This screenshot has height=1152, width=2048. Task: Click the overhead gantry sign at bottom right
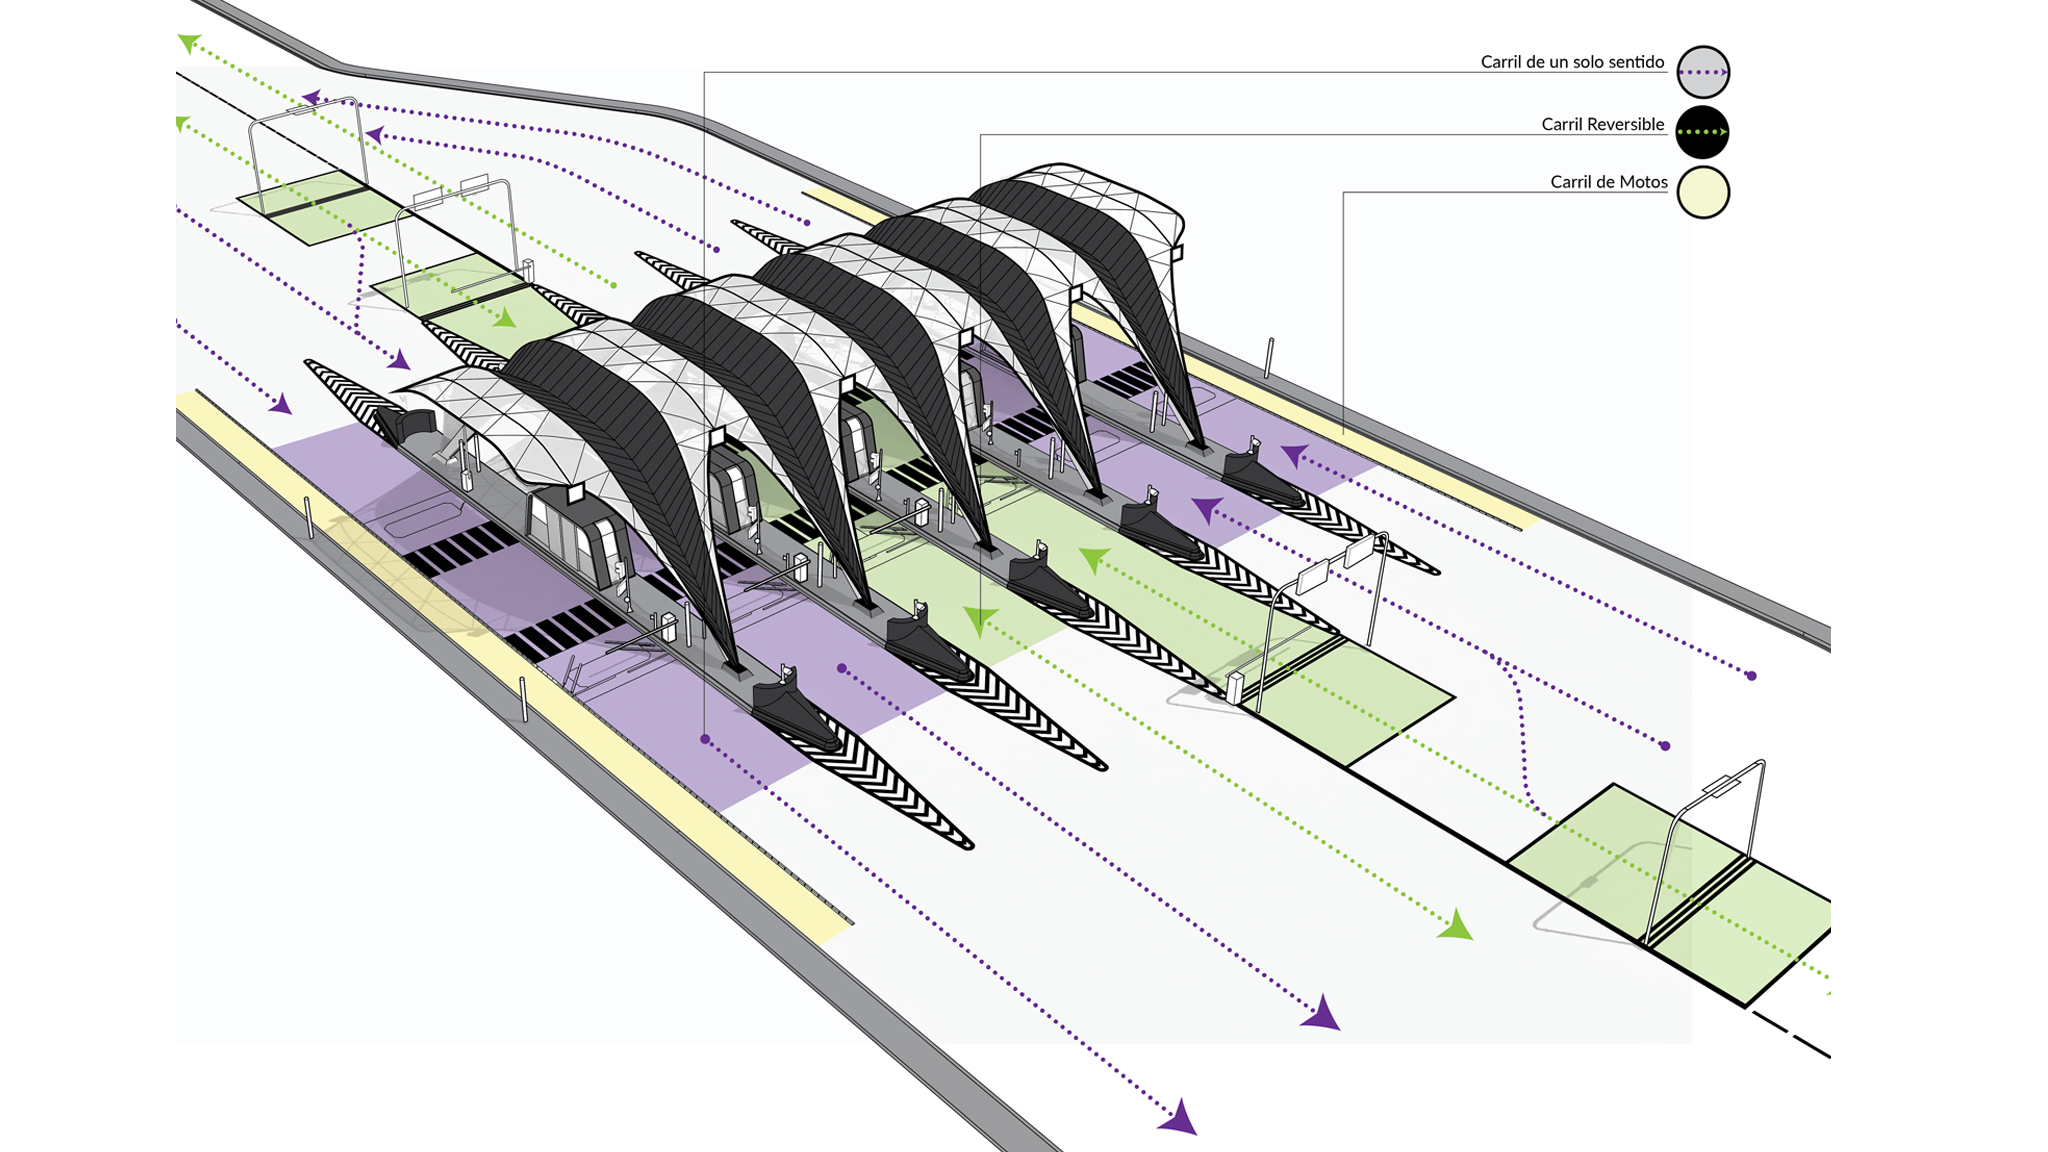click(x=1724, y=786)
